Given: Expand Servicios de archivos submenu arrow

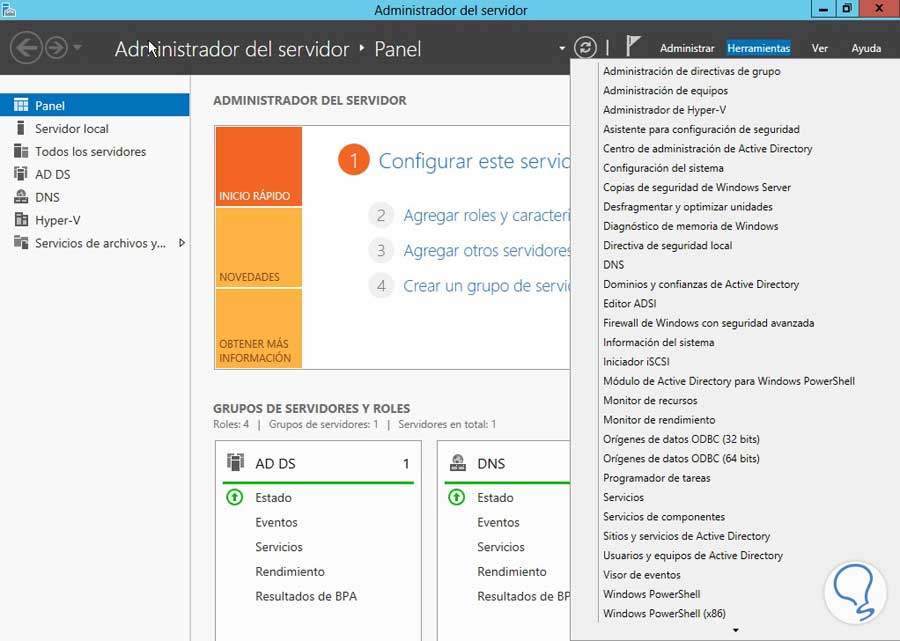Looking at the screenshot, I should [182, 243].
